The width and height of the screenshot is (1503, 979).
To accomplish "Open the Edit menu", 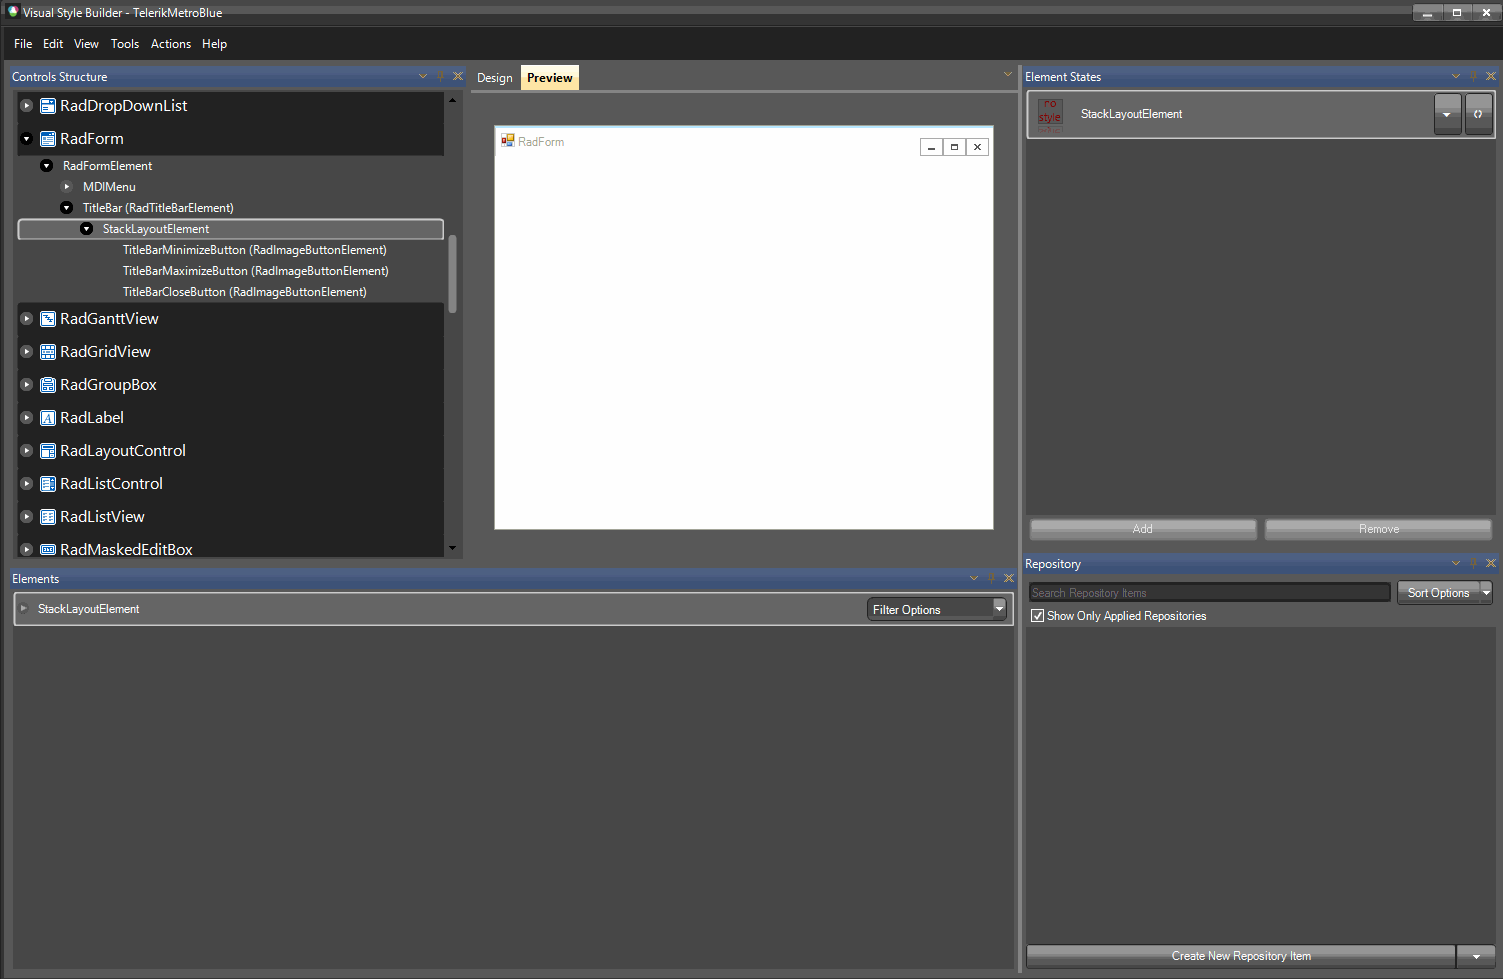I will (x=53, y=44).
